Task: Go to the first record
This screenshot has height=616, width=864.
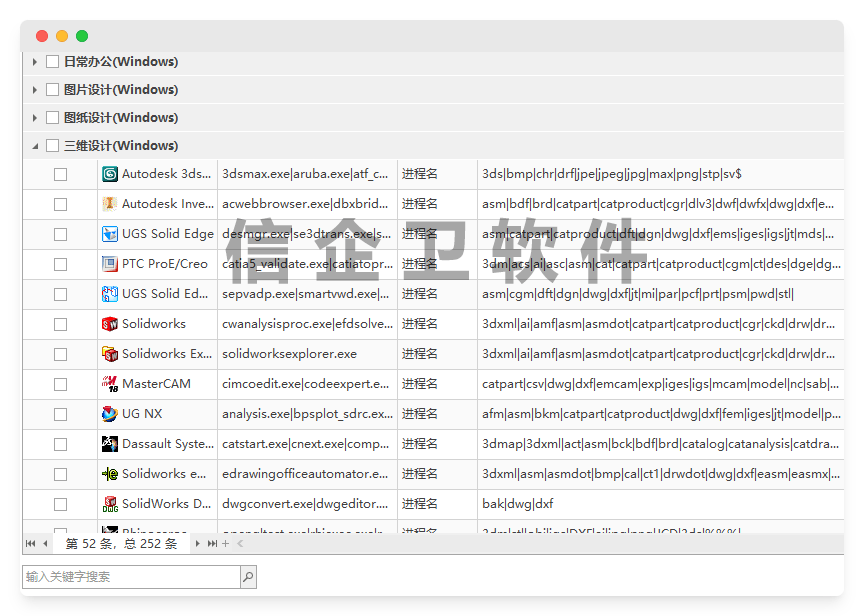Action: click(30, 544)
